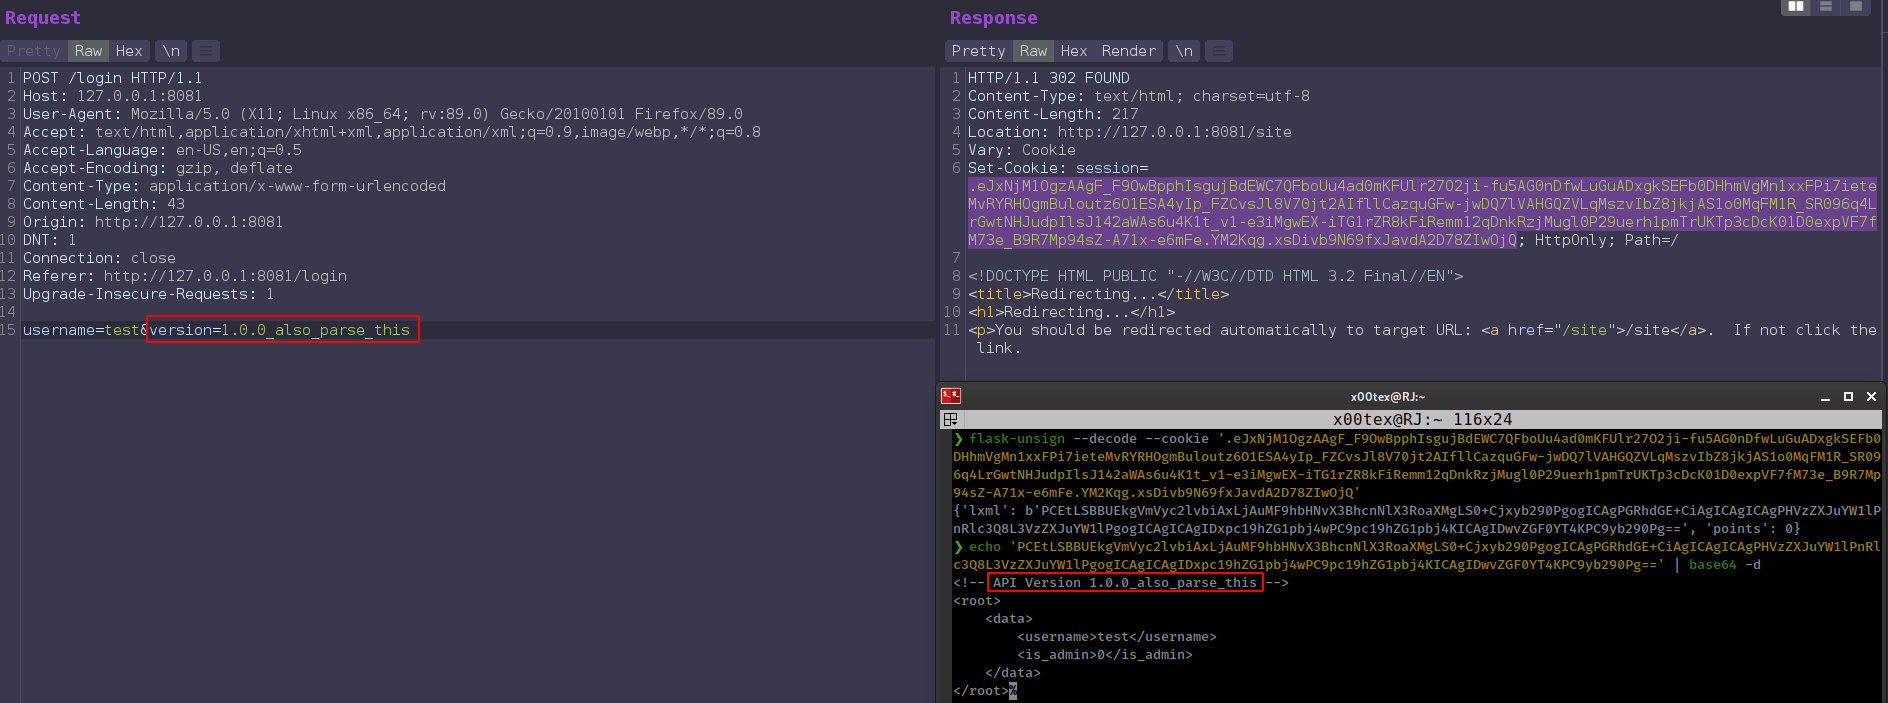The width and height of the screenshot is (1888, 703).
Task: Toggle non-printable \n characters in Request
Action: tap(171, 51)
